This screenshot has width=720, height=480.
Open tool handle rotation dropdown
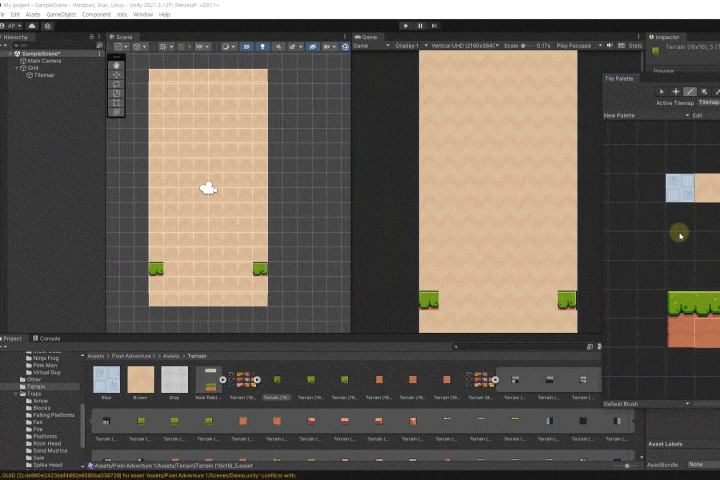tap(140, 46)
